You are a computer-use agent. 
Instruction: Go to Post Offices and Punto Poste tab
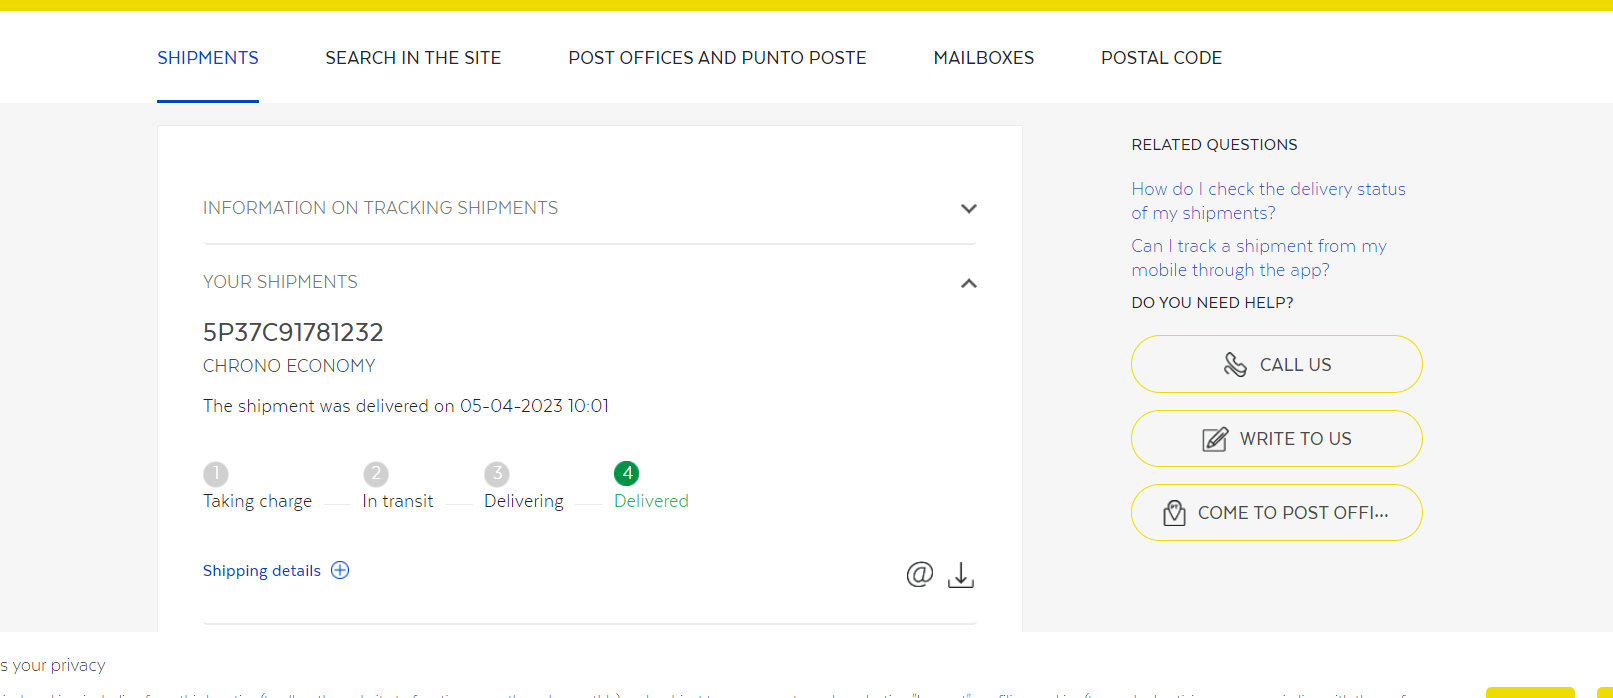[717, 58]
